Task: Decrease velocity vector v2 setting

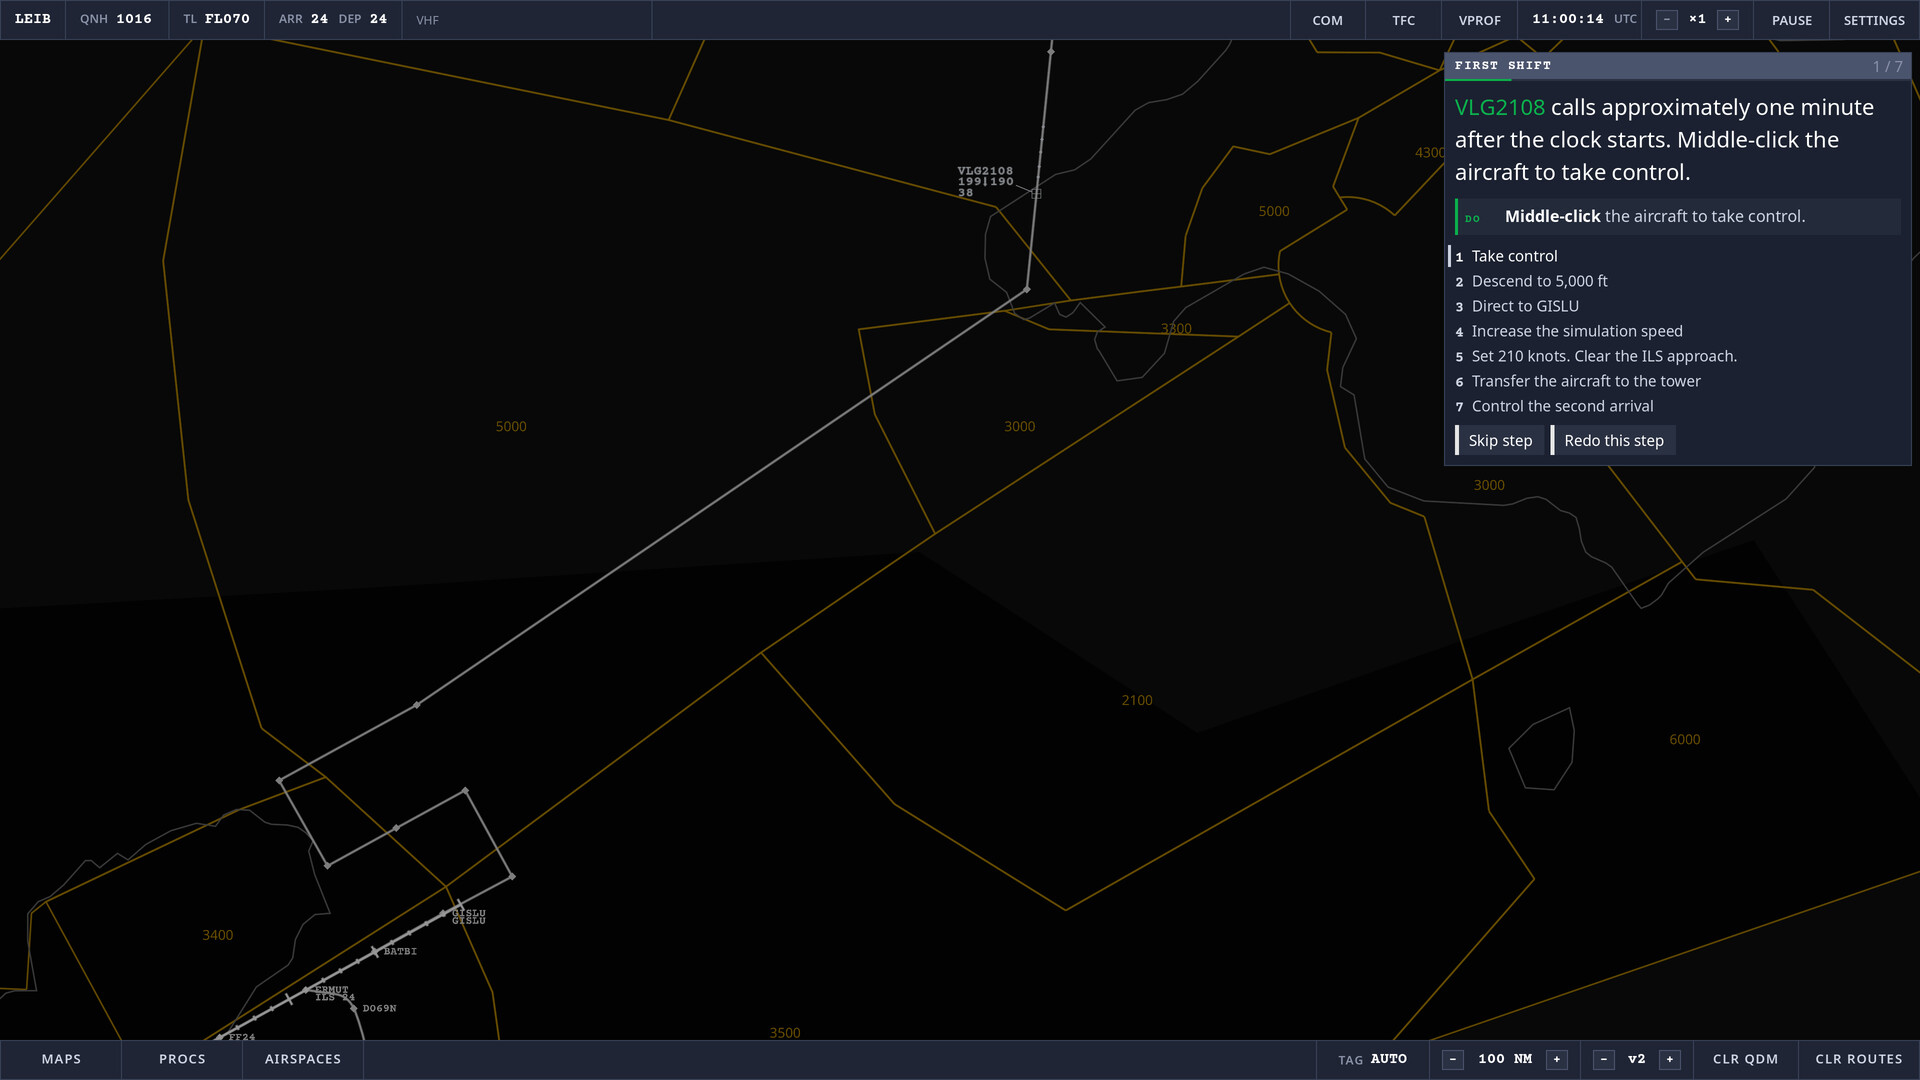Action: click(x=1604, y=1059)
